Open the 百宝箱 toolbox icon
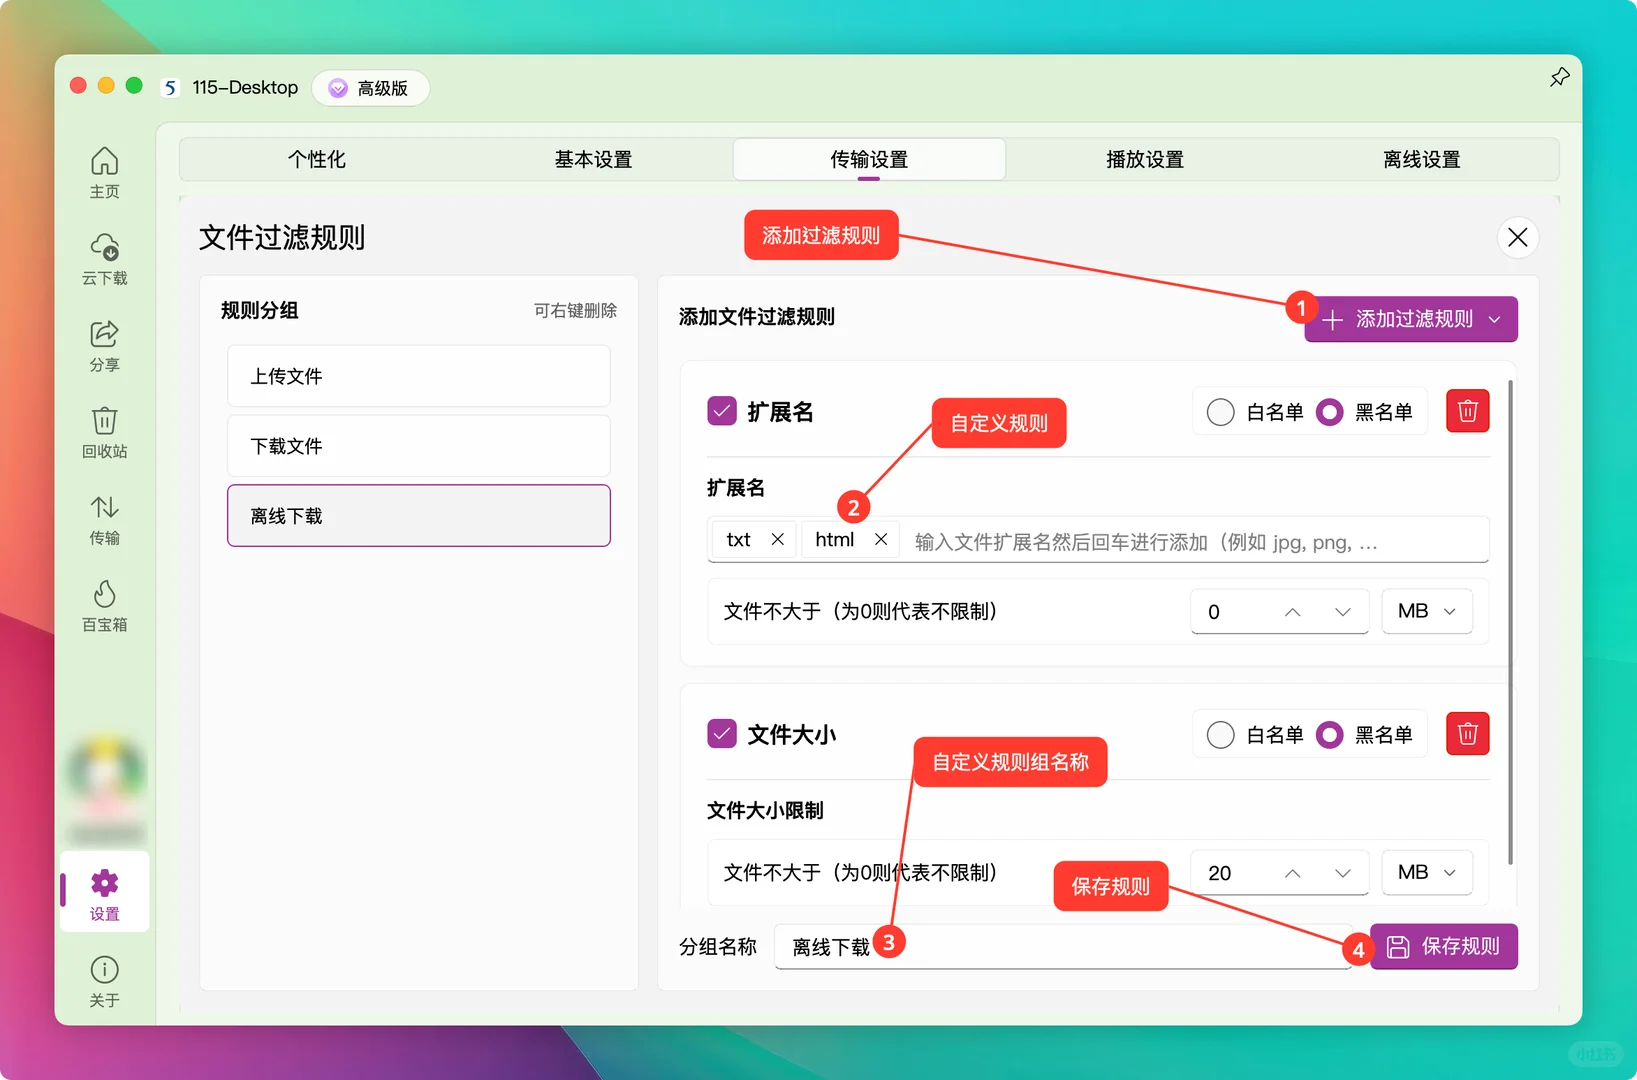 pos(104,604)
